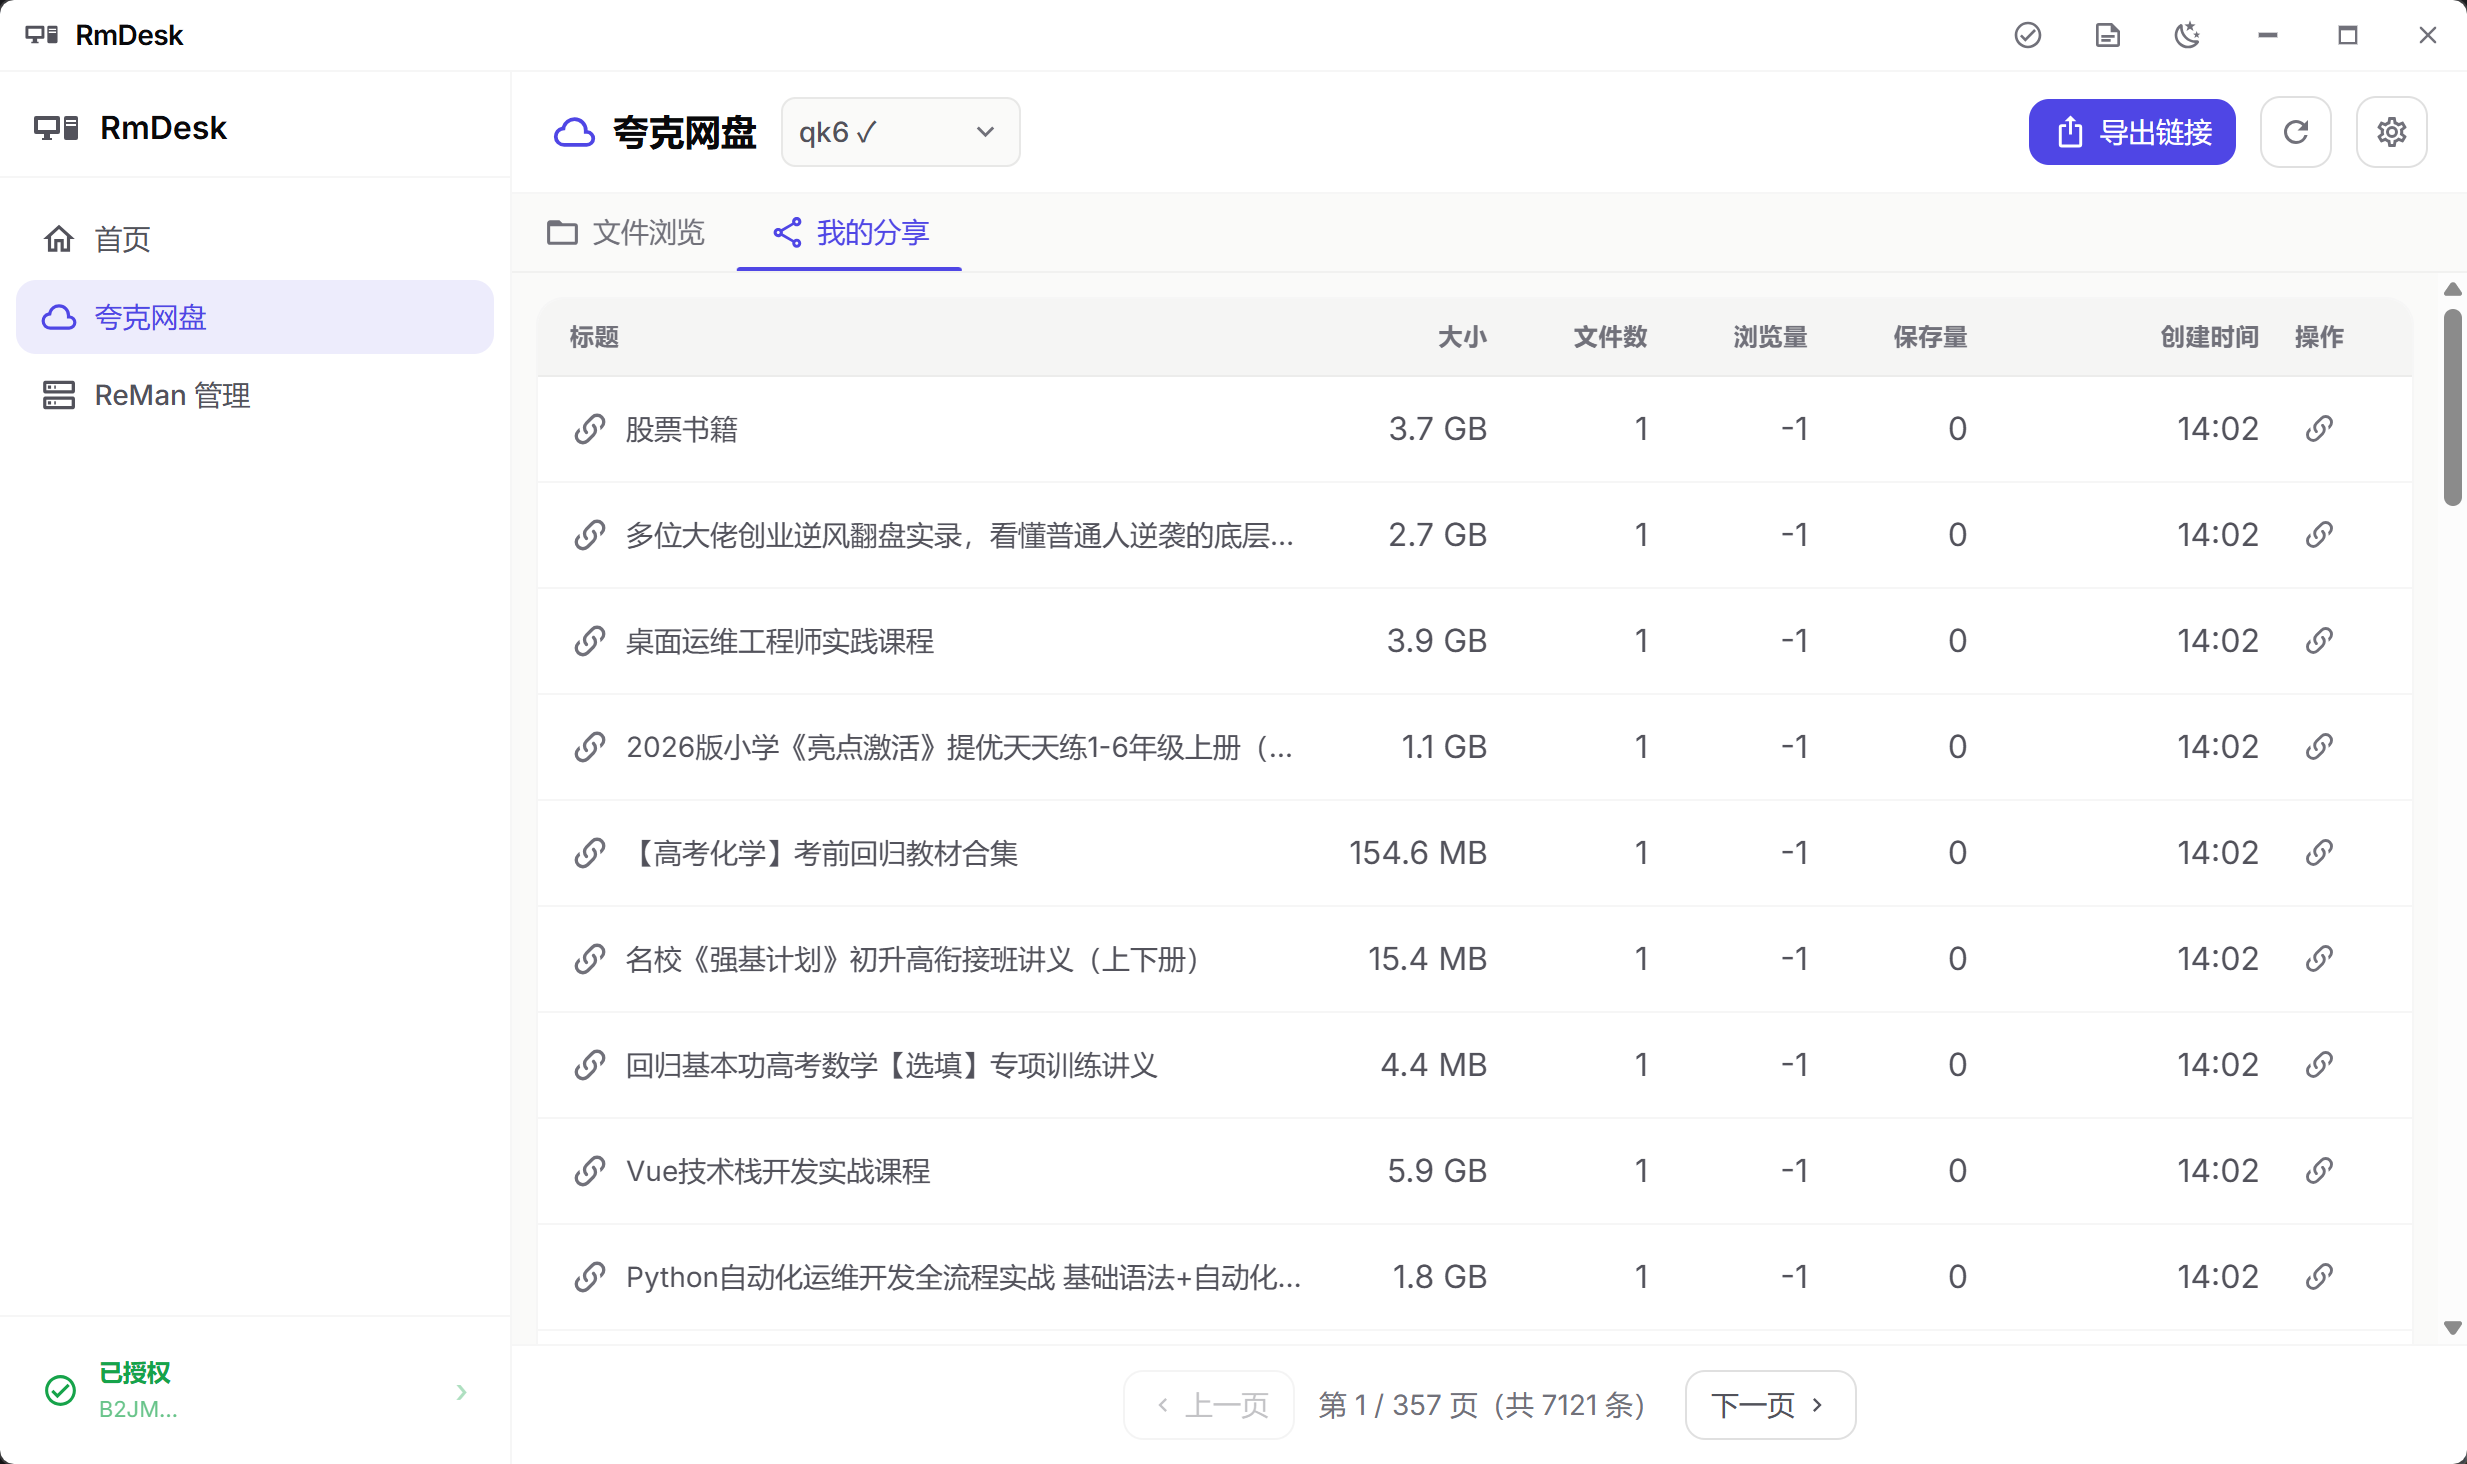Click the vertical scrollbar thumb
This screenshot has height=1464, width=2467.
point(2452,407)
